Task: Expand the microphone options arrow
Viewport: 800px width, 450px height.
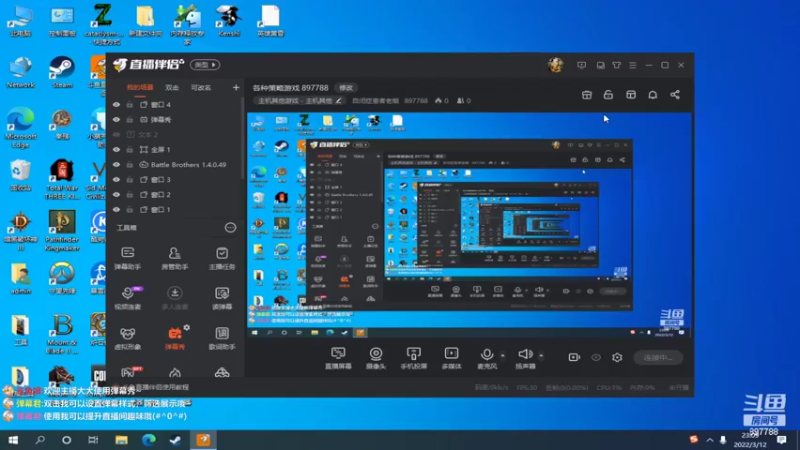Action: pyautogui.click(x=503, y=355)
